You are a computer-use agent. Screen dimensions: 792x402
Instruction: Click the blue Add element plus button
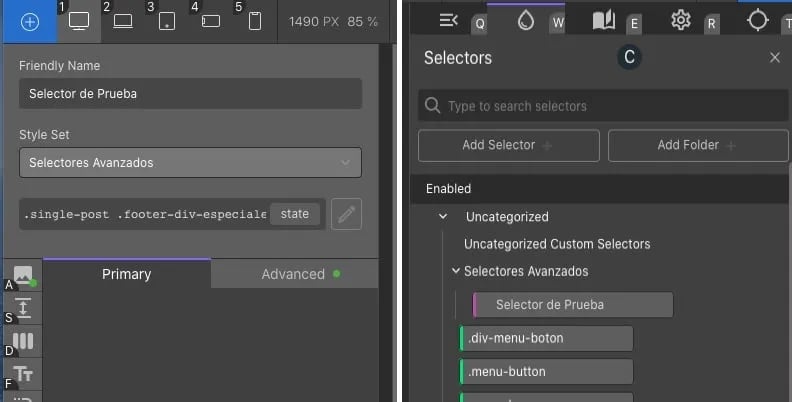coord(29,21)
